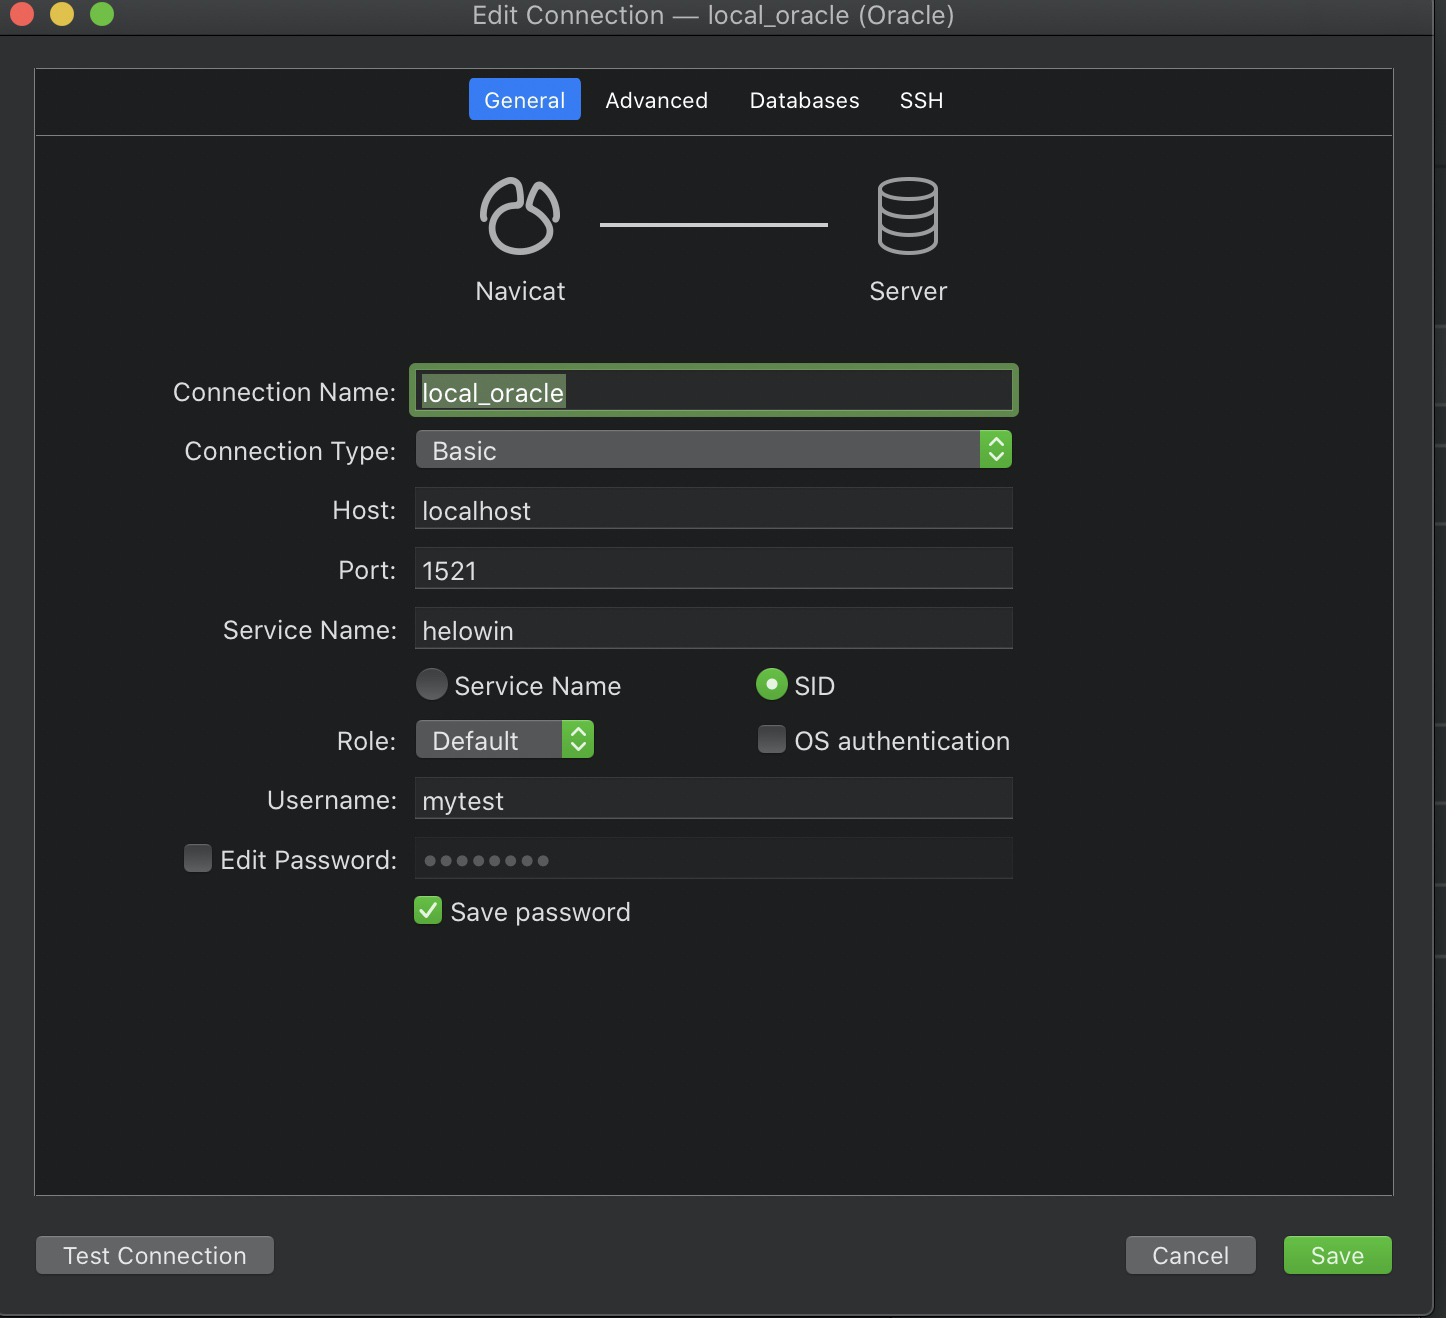
Task: Click the Service Name field with helowin
Action: coord(714,629)
